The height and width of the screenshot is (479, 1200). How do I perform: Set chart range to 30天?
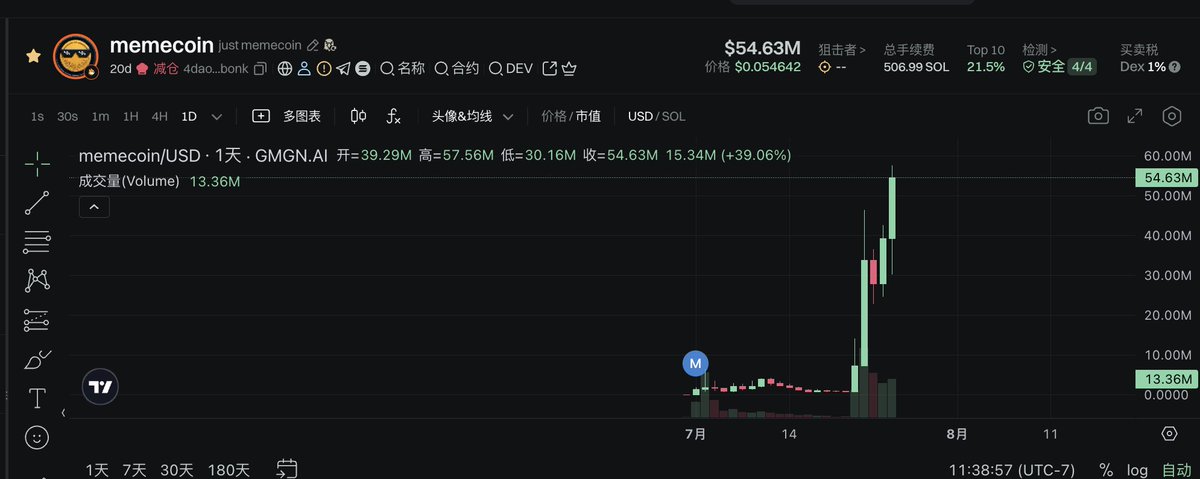point(177,469)
